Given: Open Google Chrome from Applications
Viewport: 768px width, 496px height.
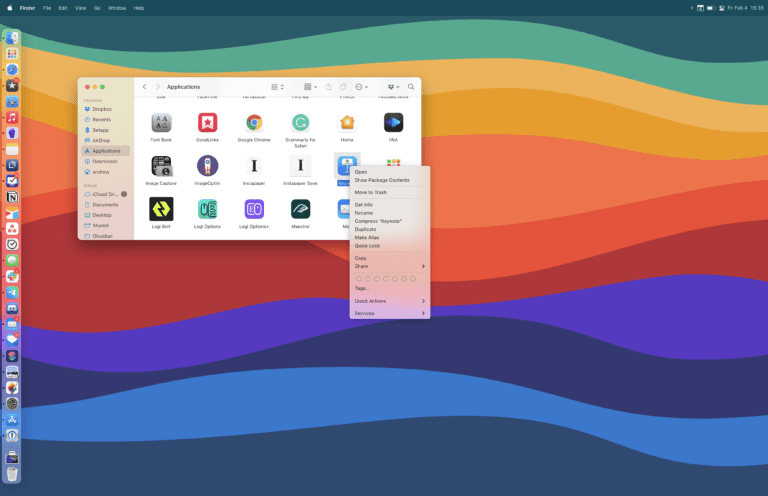Looking at the screenshot, I should click(x=254, y=123).
